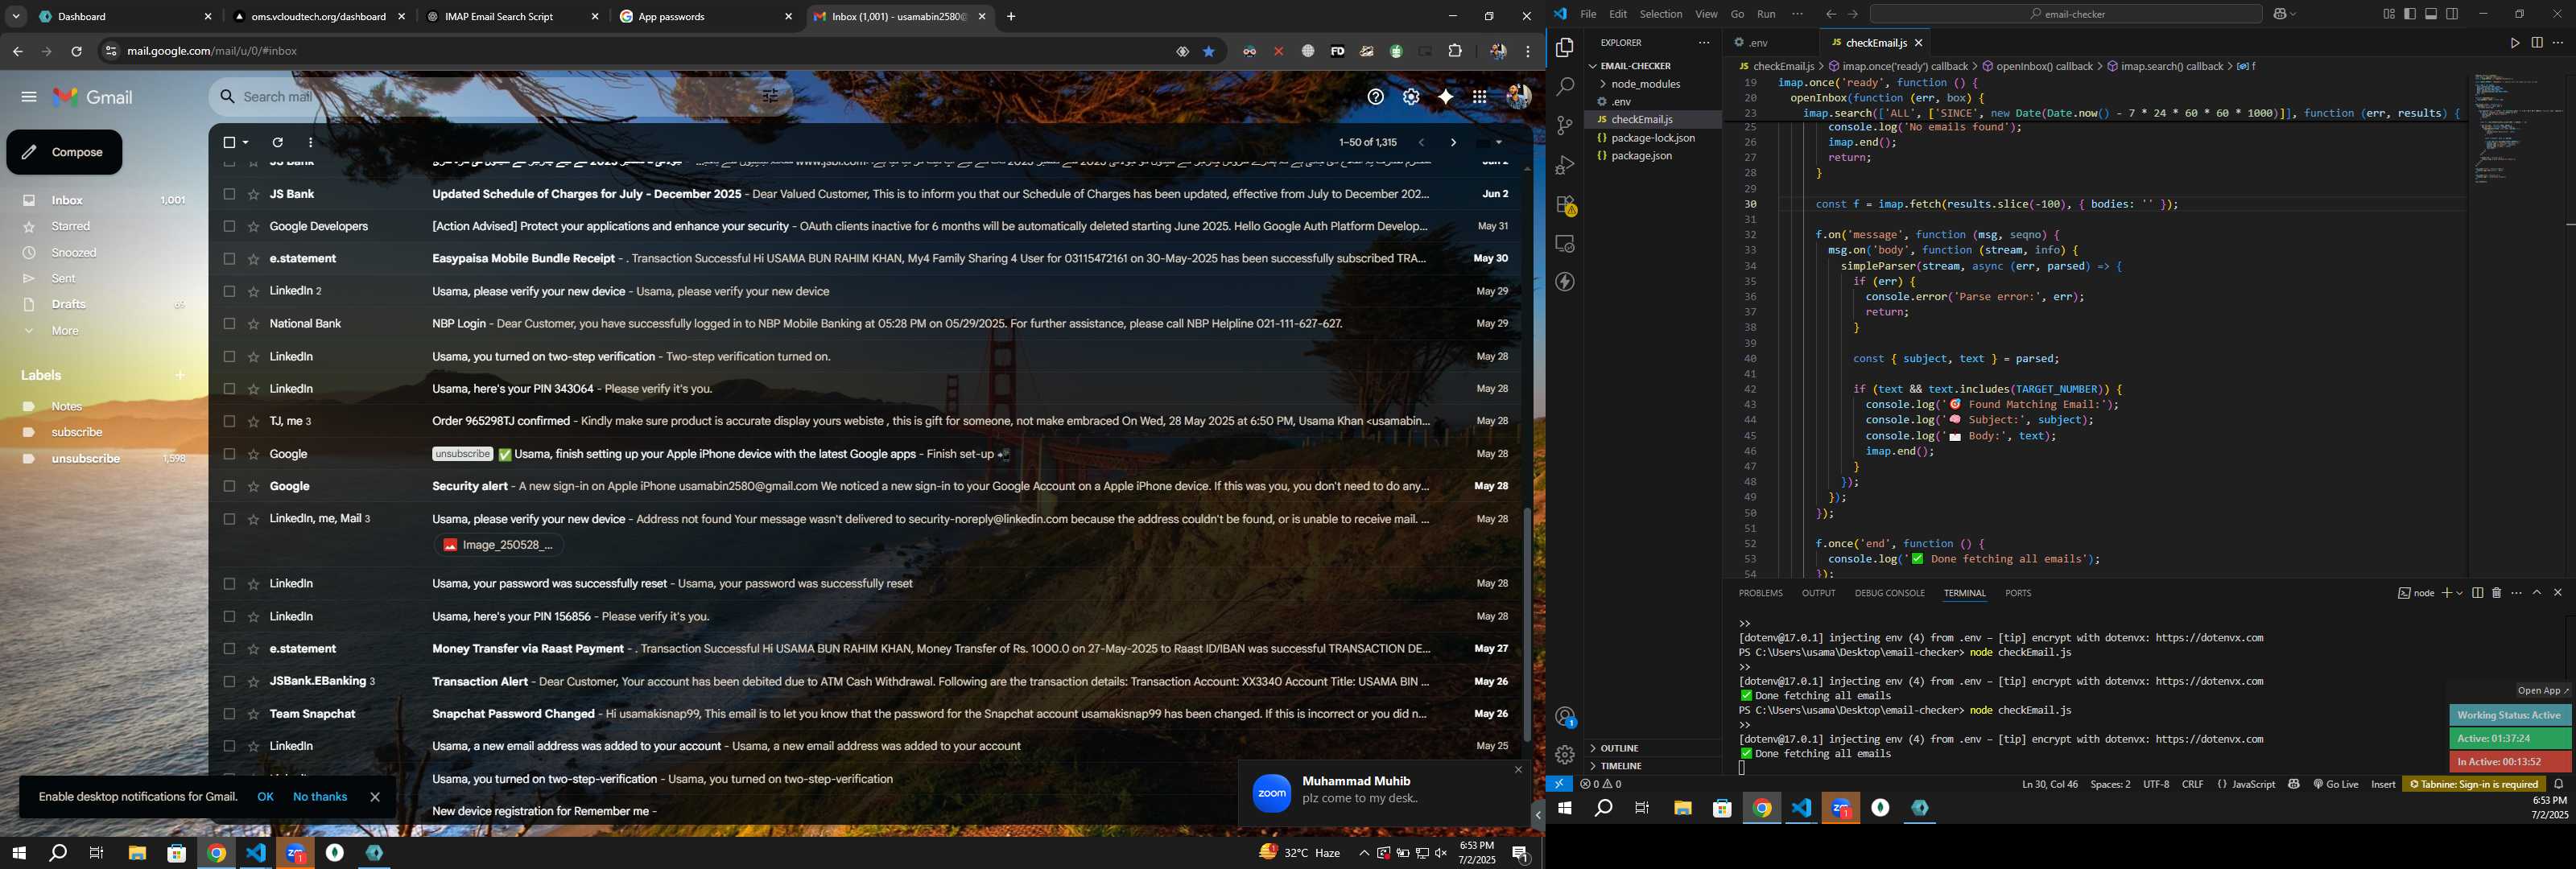The width and height of the screenshot is (2576, 869).
Task: Split the terminal in VS Code panel
Action: 2478,593
